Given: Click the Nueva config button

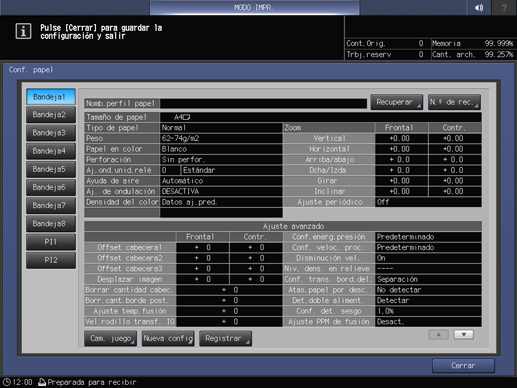Looking at the screenshot, I should pyautogui.click(x=168, y=338).
